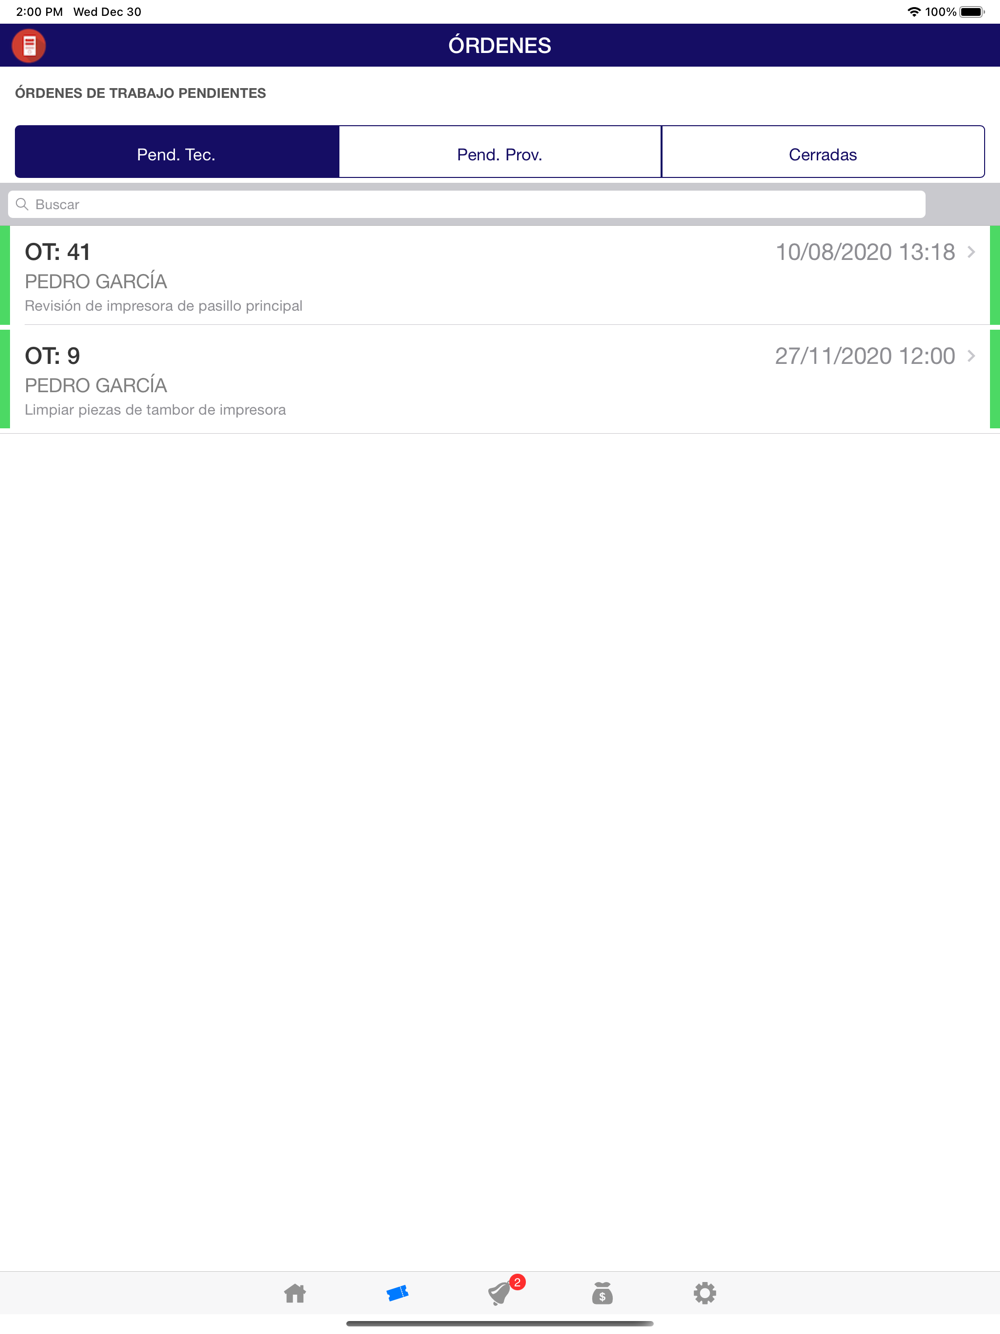This screenshot has height=1334, width=1000.
Task: Open the Home tab icon
Action: pyautogui.click(x=295, y=1293)
